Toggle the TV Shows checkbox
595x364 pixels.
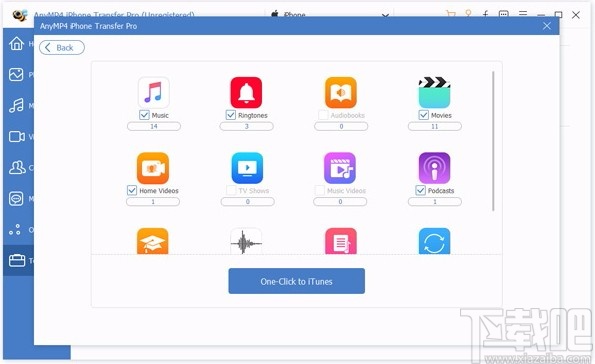[231, 190]
